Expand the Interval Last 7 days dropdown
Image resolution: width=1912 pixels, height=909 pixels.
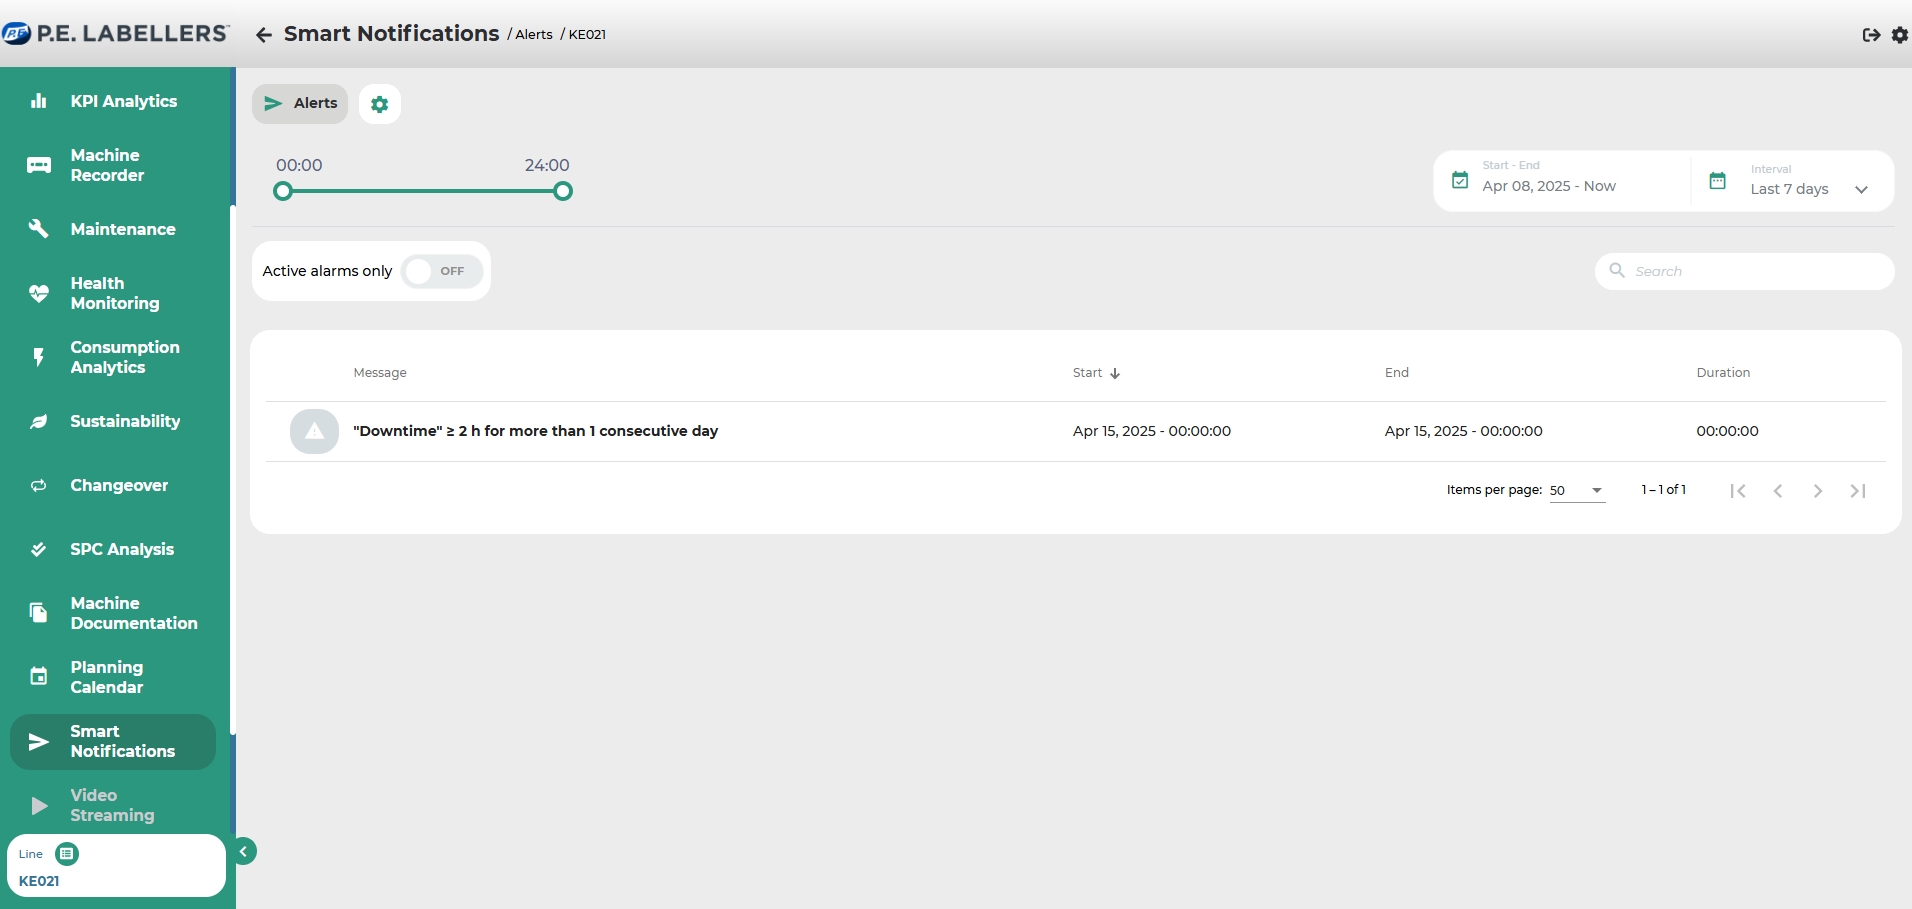click(x=1860, y=189)
